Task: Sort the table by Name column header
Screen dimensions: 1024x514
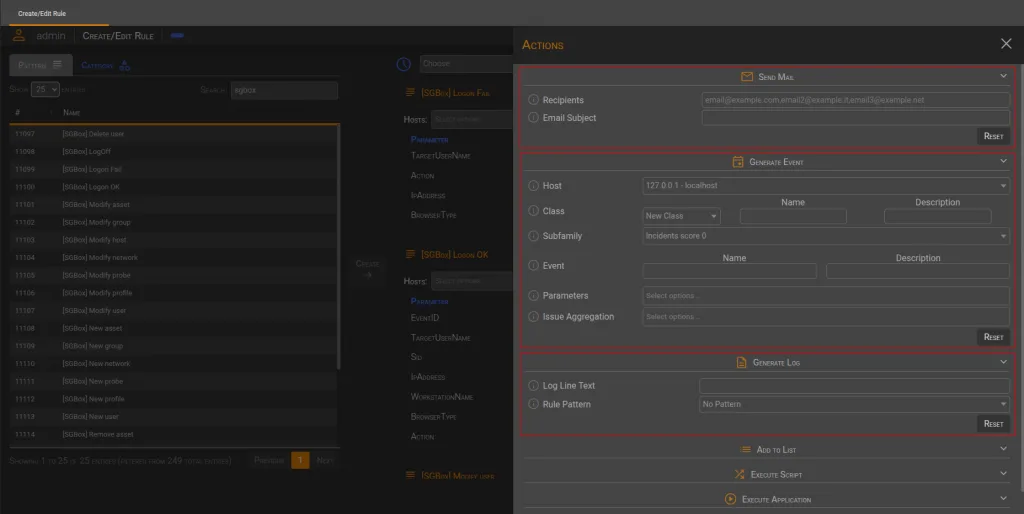Action: 71,113
